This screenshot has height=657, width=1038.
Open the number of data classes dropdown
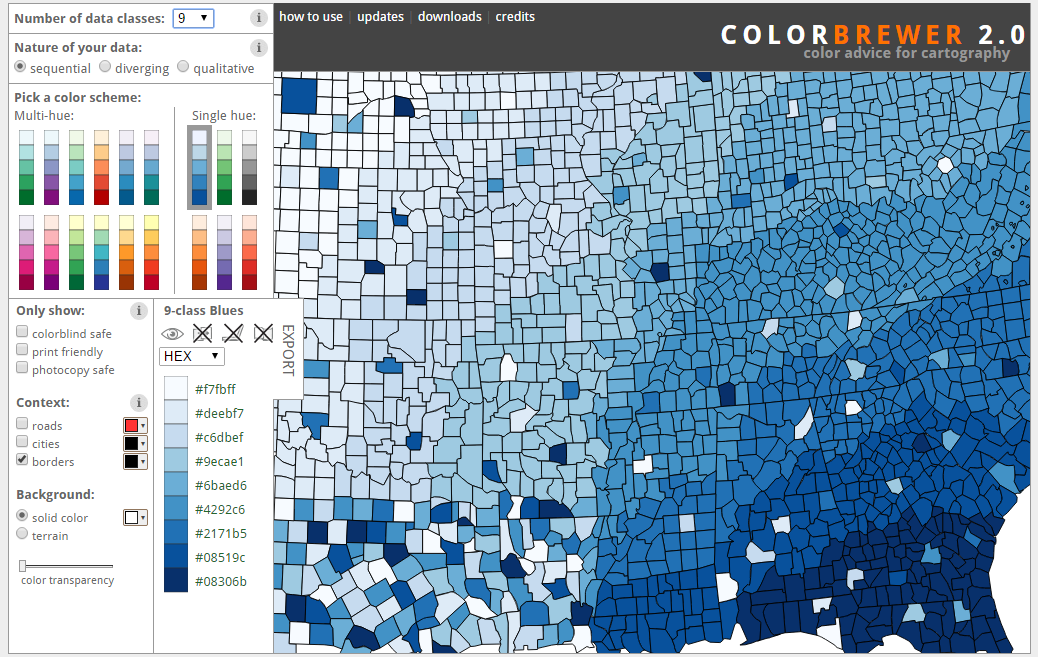[x=192, y=17]
